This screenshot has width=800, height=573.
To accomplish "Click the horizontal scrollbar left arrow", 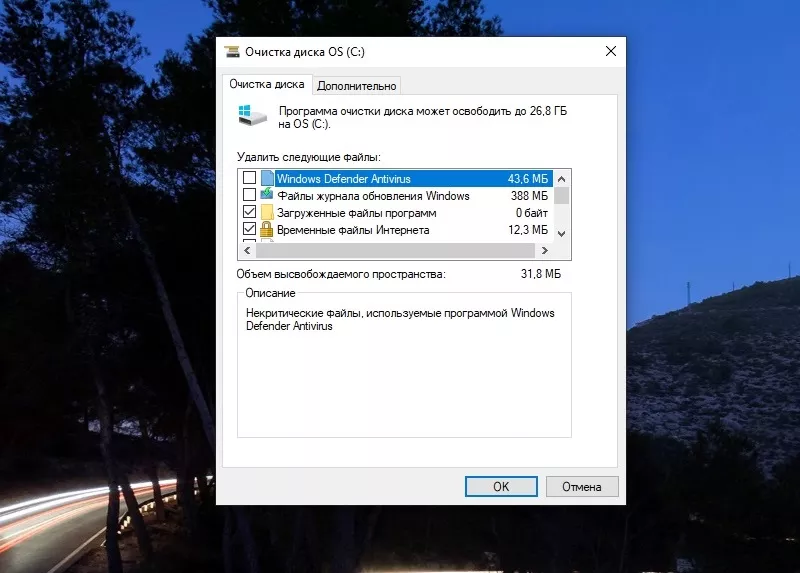I will click(x=247, y=251).
